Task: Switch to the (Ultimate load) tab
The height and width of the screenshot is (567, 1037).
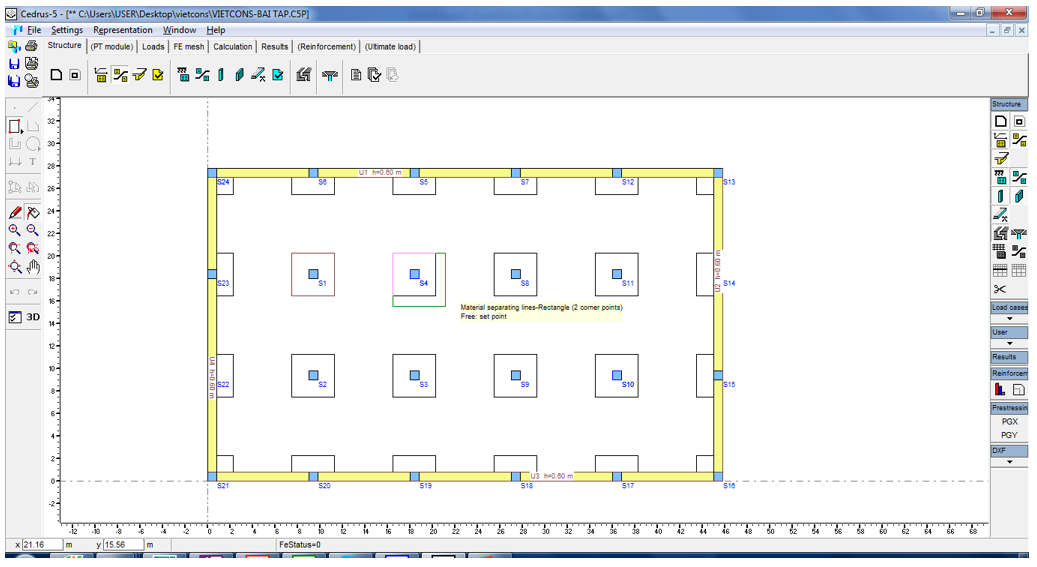Action: tap(390, 46)
